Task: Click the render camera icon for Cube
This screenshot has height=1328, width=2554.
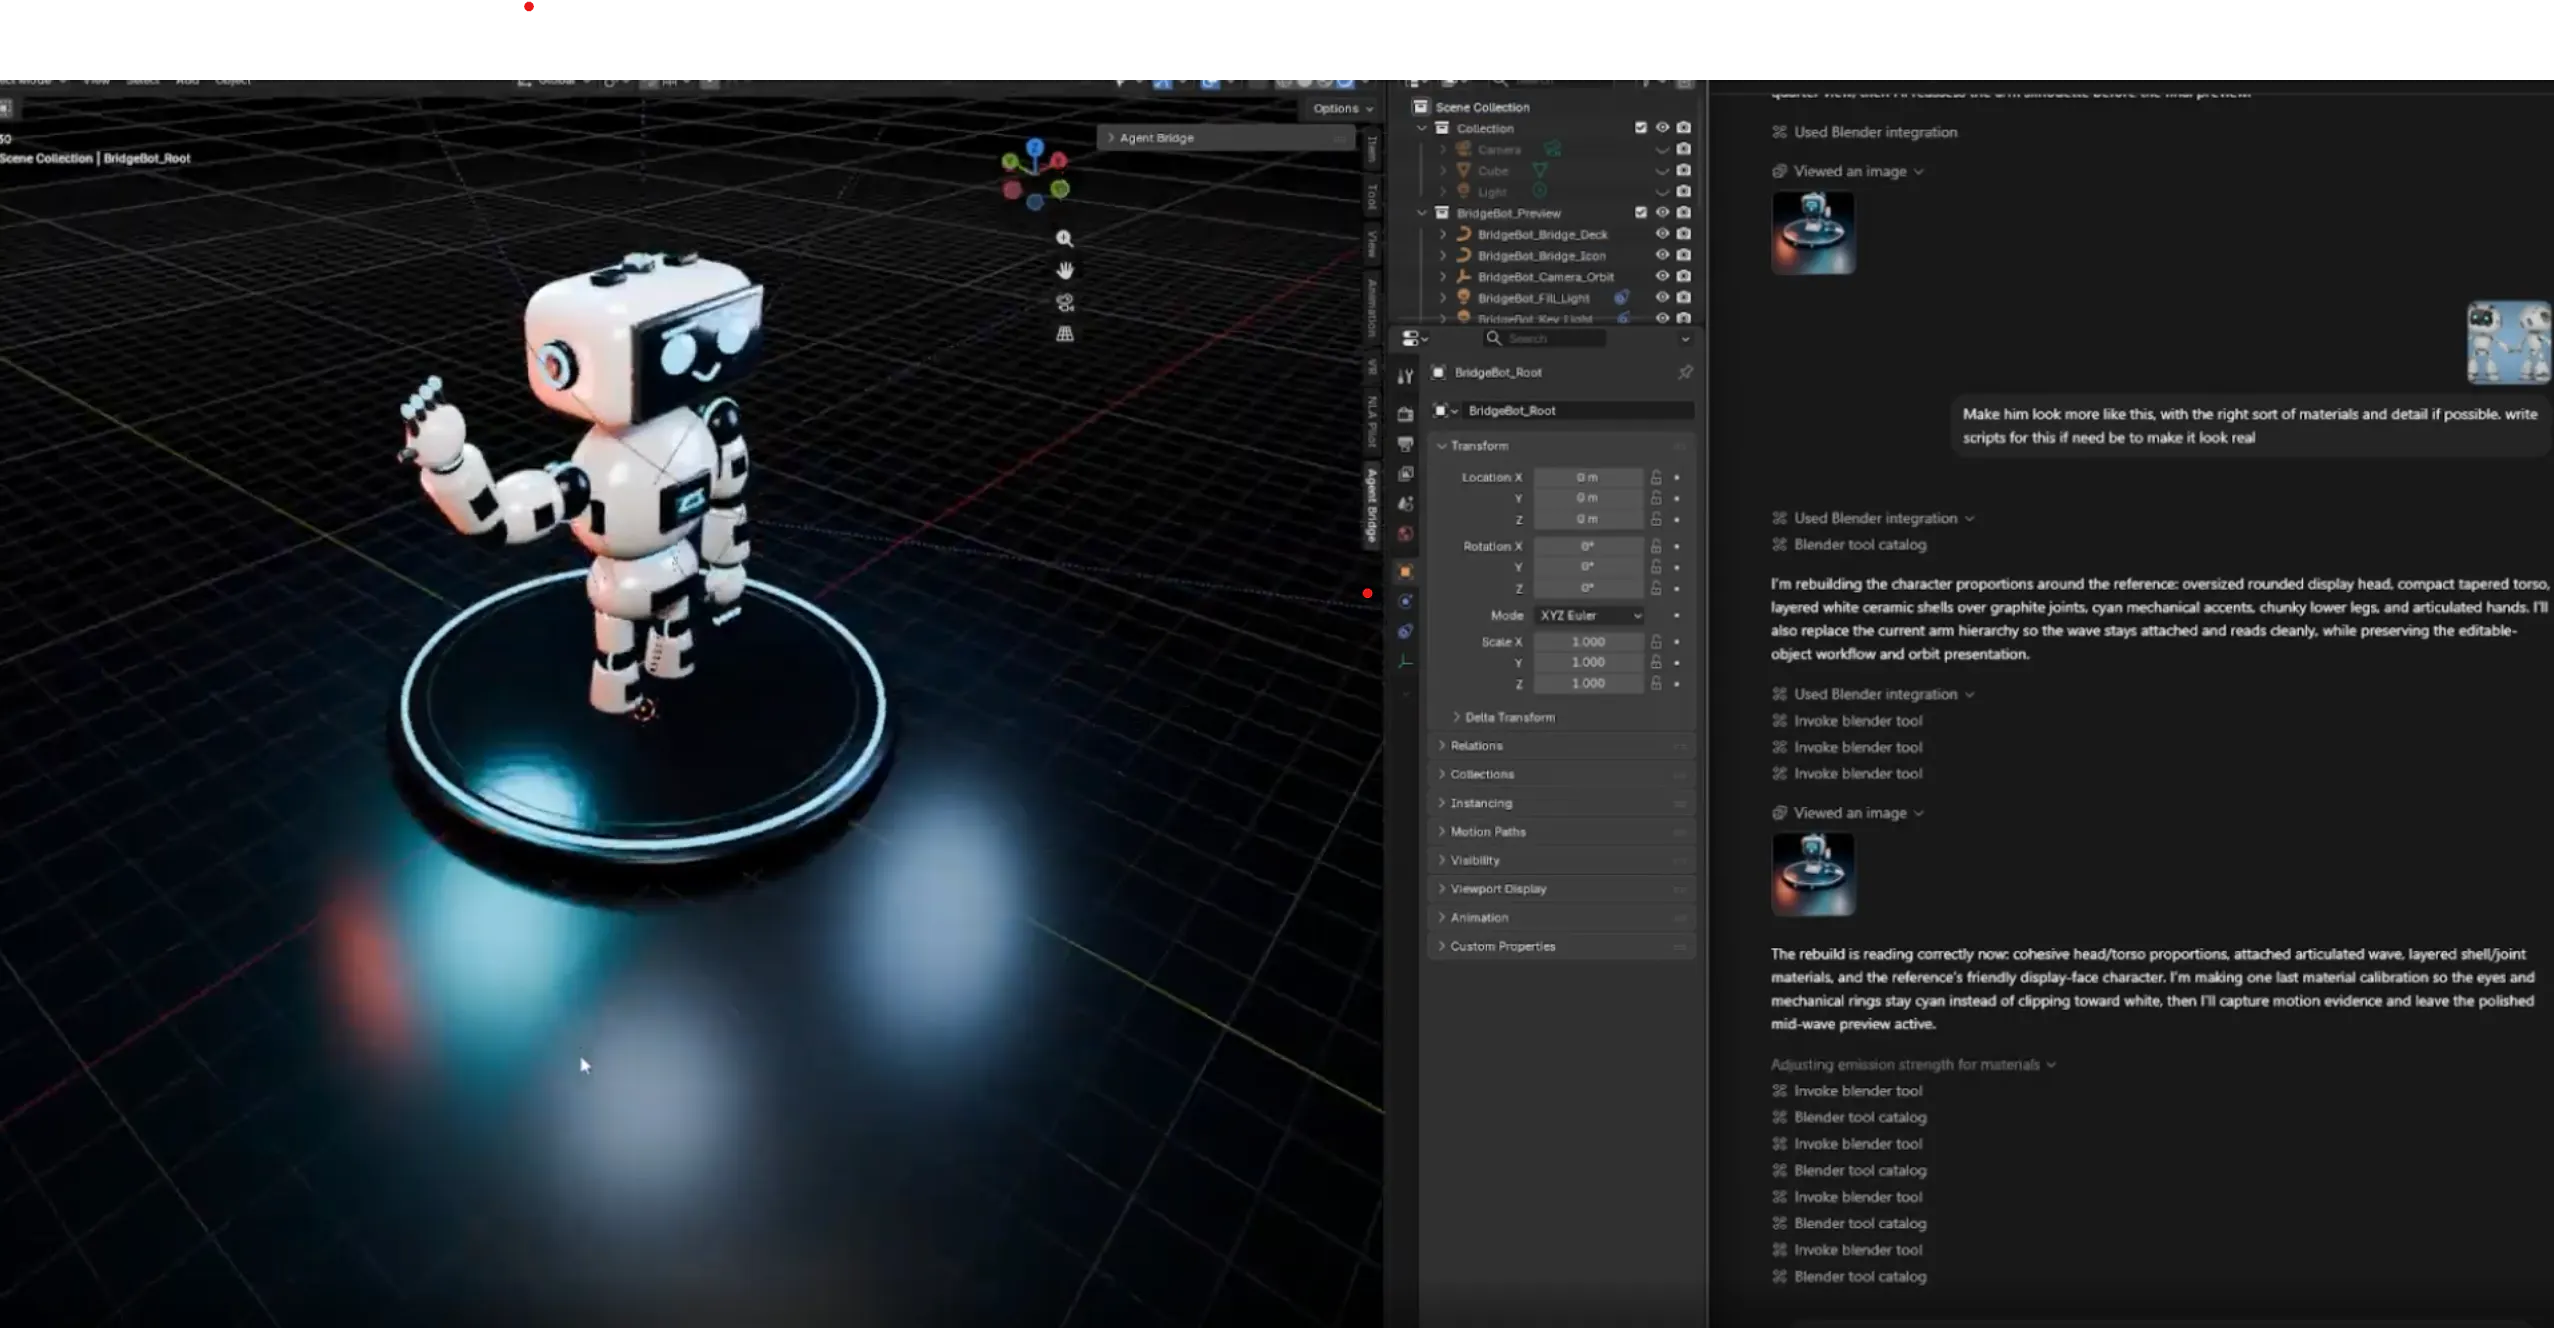Action: (1684, 170)
